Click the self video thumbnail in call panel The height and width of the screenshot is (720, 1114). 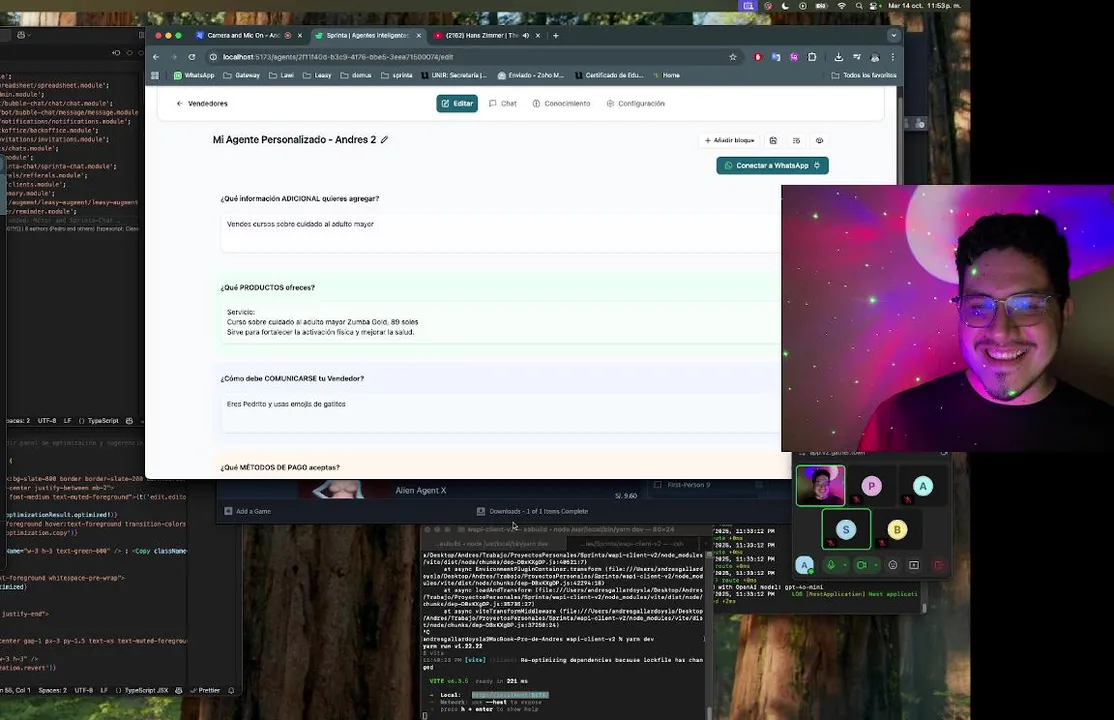tap(821, 486)
